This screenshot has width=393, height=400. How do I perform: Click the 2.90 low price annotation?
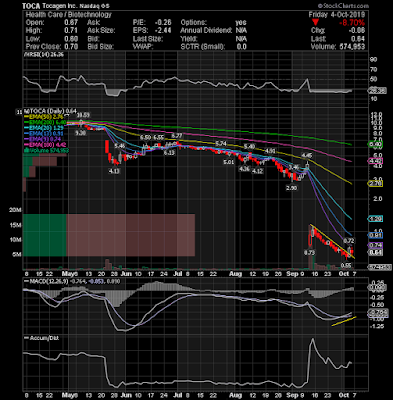pyautogui.click(x=291, y=188)
